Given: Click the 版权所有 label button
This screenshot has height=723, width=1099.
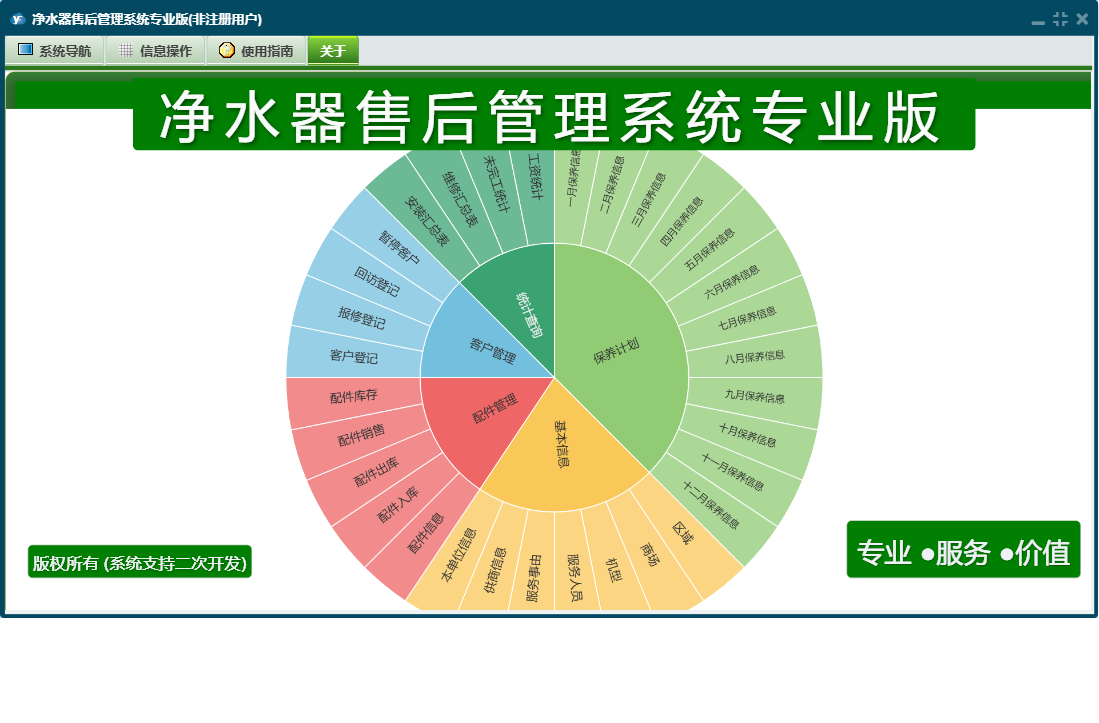Looking at the screenshot, I should click(x=139, y=562).
